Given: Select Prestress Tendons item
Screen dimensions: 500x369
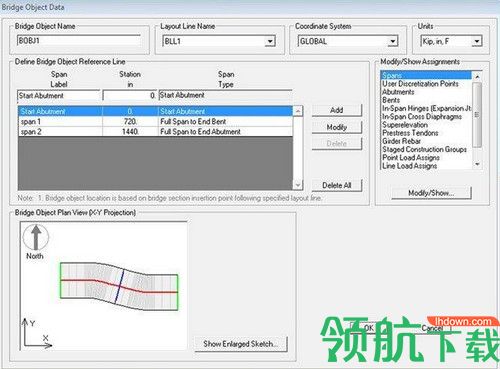Looking at the screenshot, I should (410, 133).
